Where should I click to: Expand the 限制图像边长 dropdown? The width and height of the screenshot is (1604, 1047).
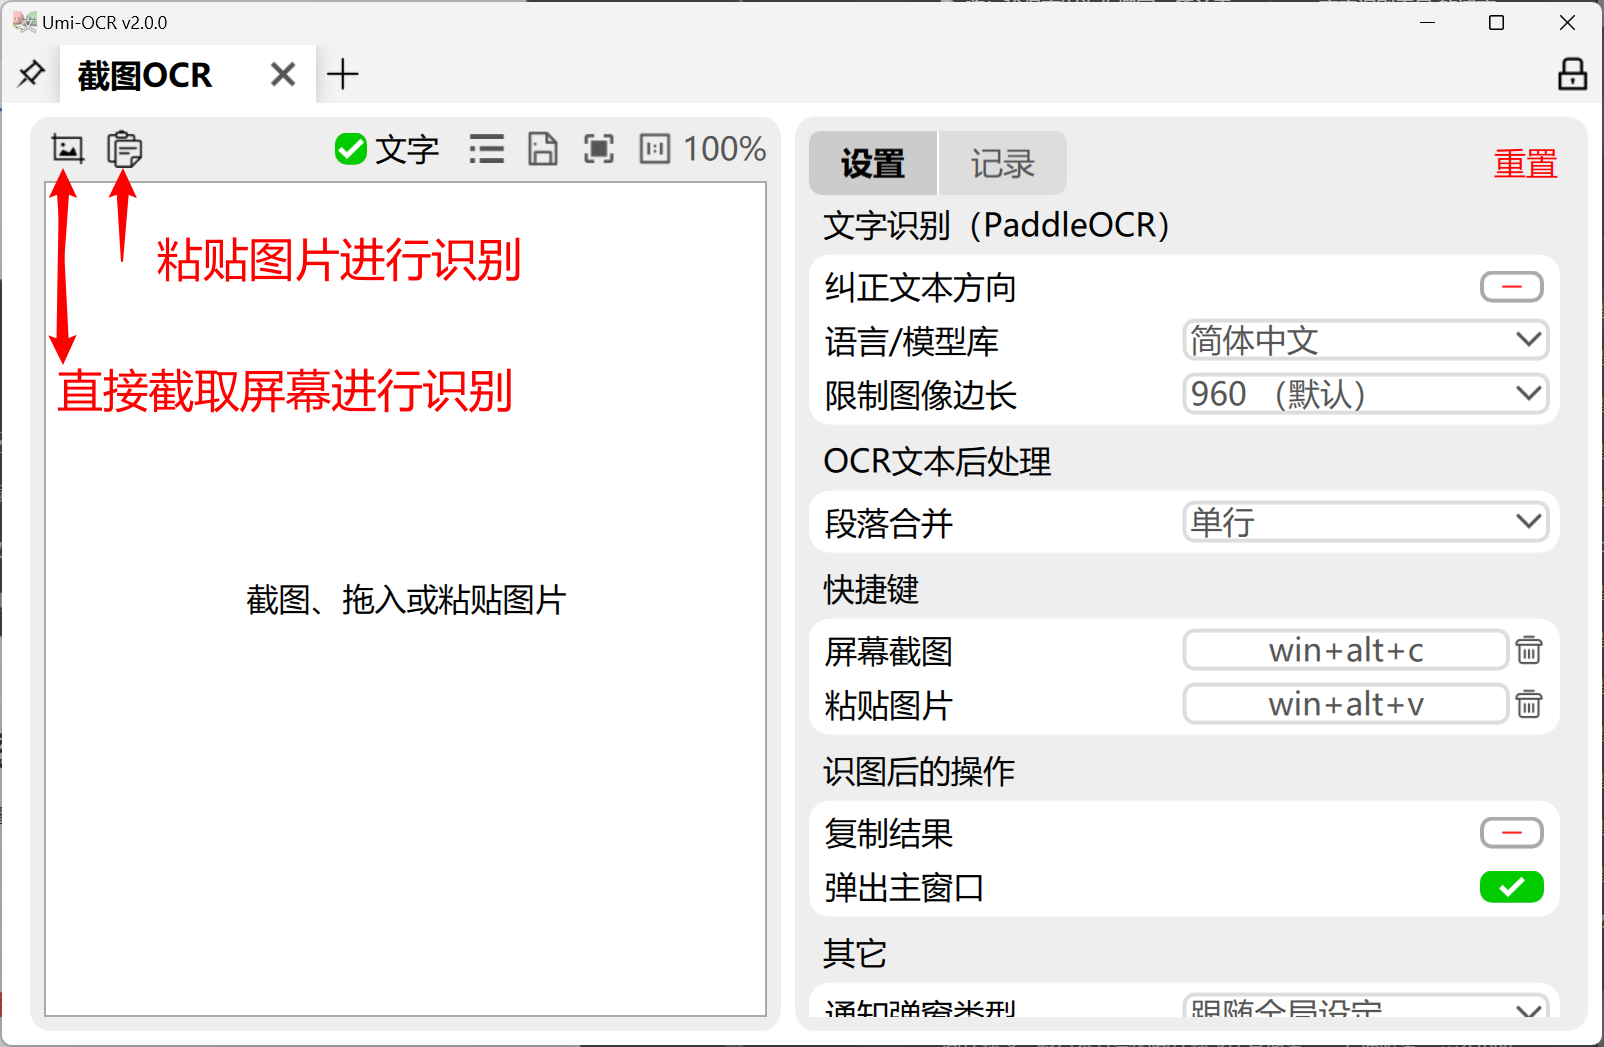[x=1365, y=394]
